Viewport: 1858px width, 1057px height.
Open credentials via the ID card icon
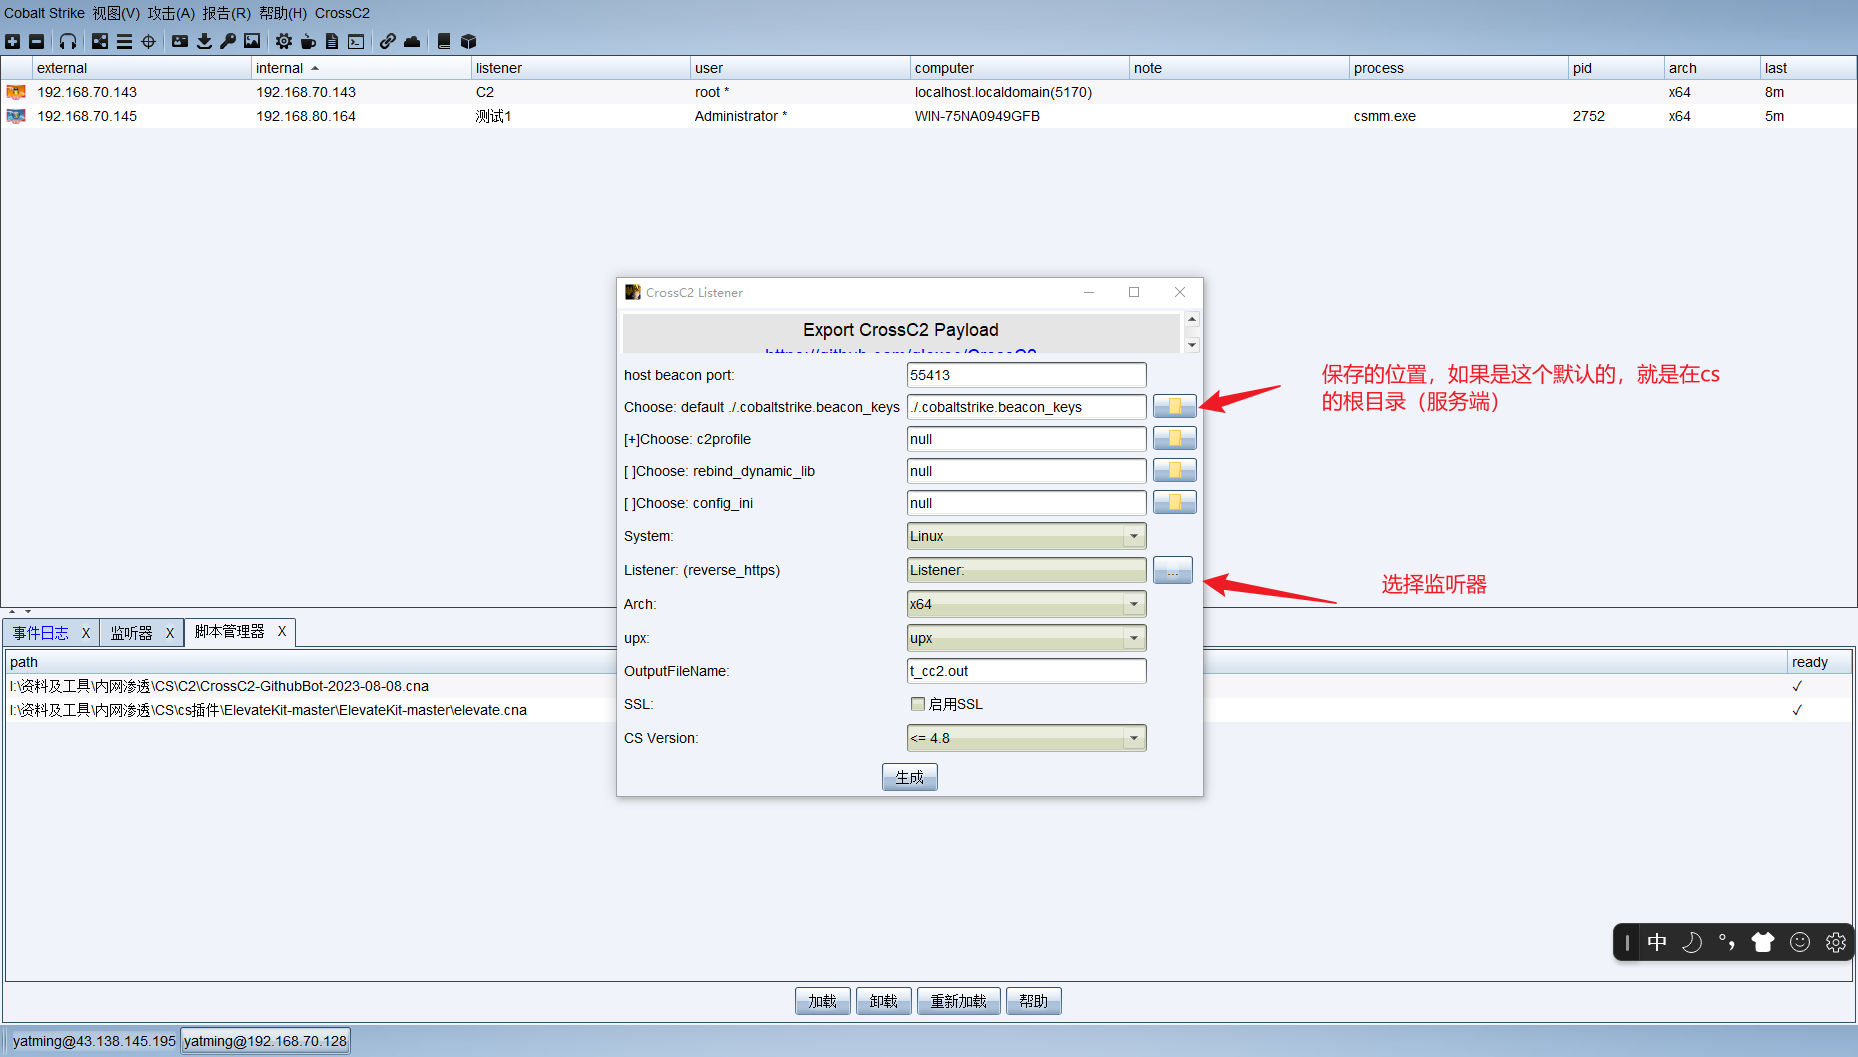coord(180,41)
